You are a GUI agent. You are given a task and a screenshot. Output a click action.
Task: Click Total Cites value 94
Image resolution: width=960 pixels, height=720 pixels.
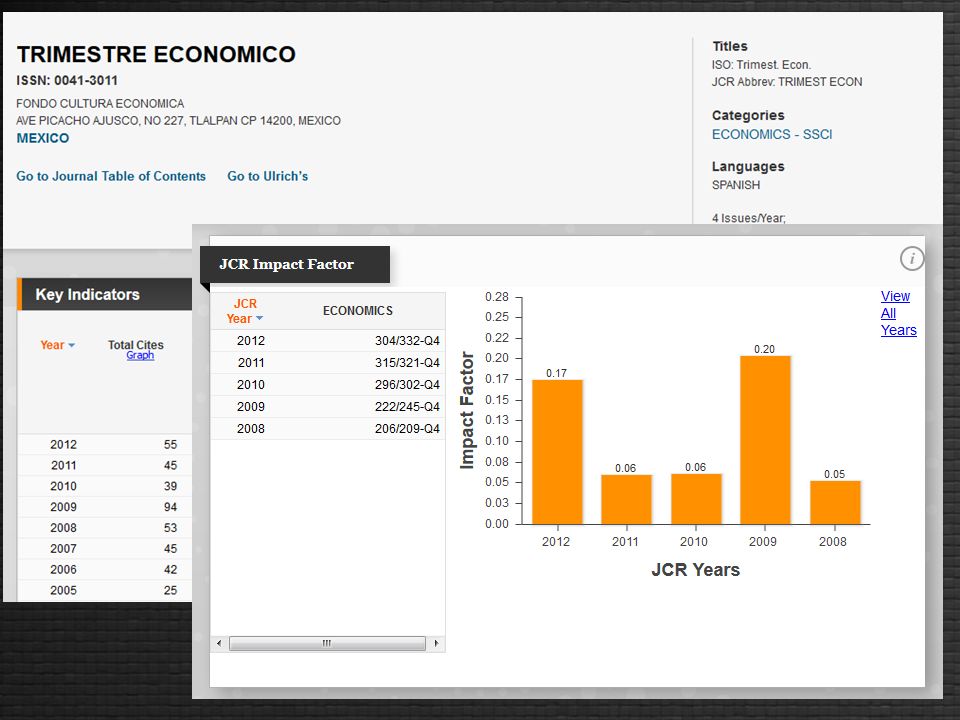point(170,508)
